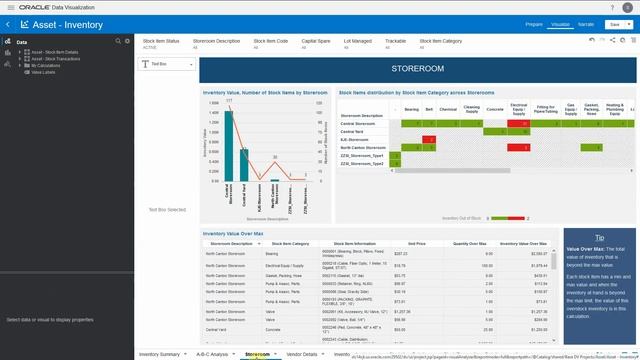Switch to Visualize mode

pos(560,24)
